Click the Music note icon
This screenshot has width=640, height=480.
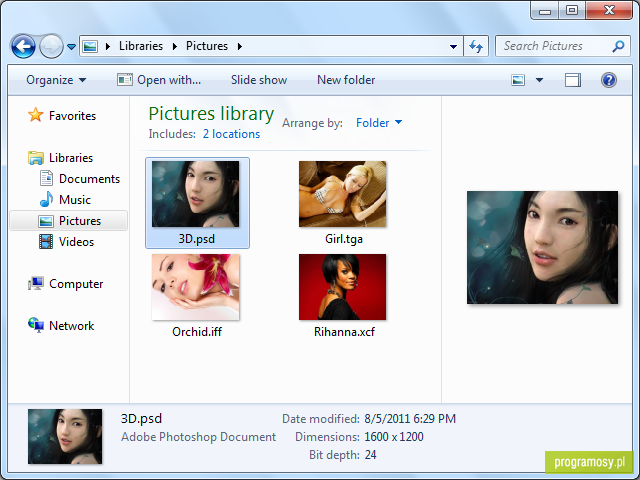point(46,199)
